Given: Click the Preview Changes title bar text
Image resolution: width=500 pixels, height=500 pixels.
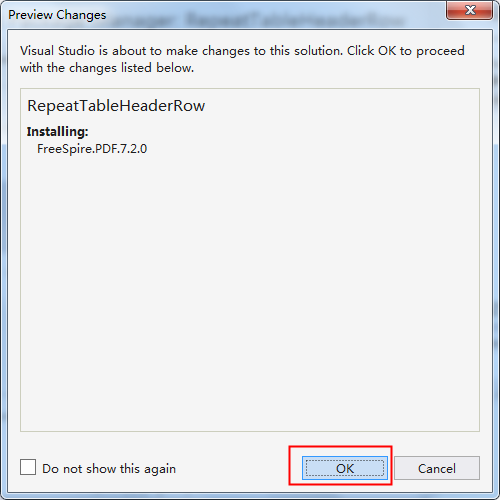Looking at the screenshot, I should click(x=57, y=15).
